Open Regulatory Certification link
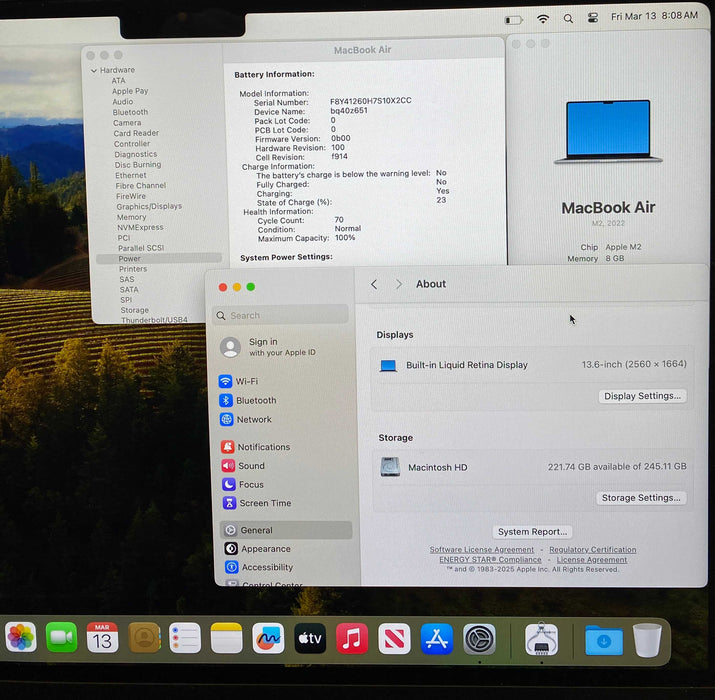This screenshot has width=715, height=700. (x=592, y=550)
